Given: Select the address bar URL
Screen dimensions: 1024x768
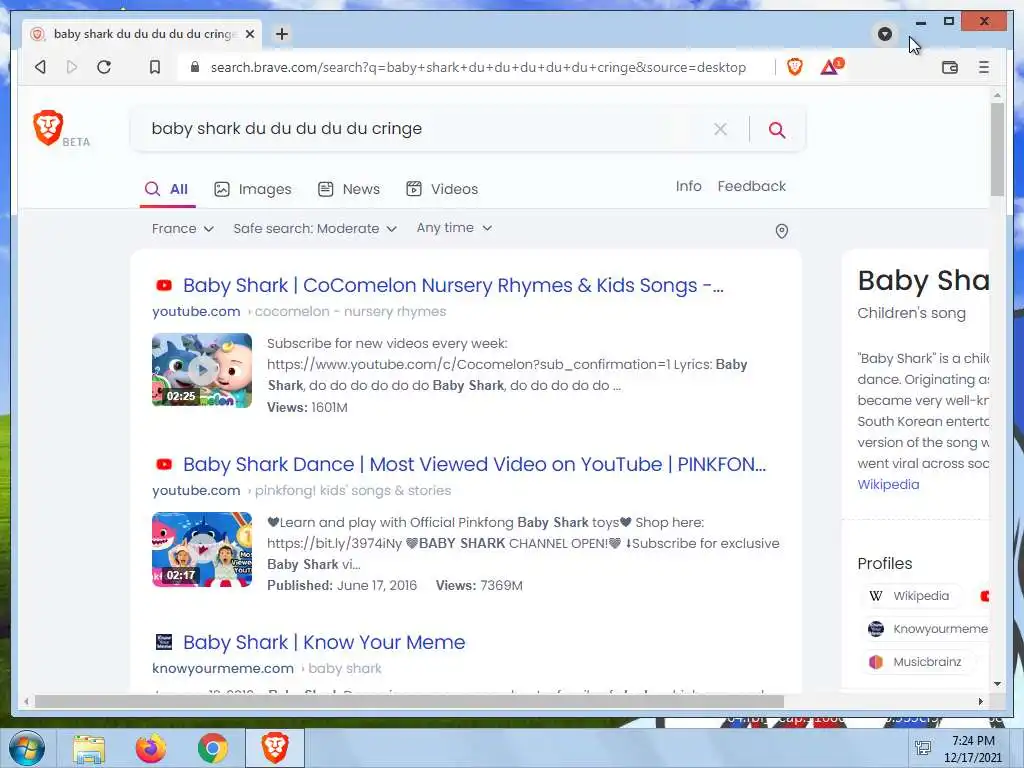Looking at the screenshot, I should (x=478, y=67).
